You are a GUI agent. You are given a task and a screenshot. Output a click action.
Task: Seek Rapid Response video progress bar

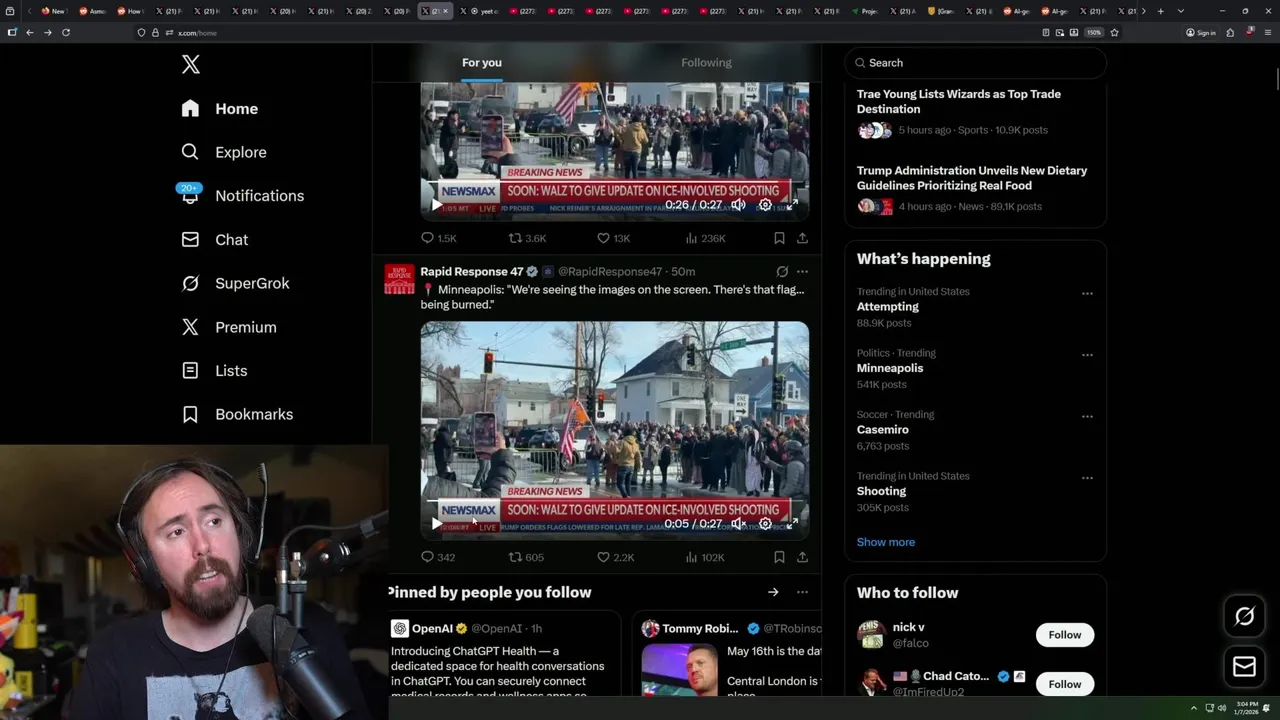(x=614, y=503)
